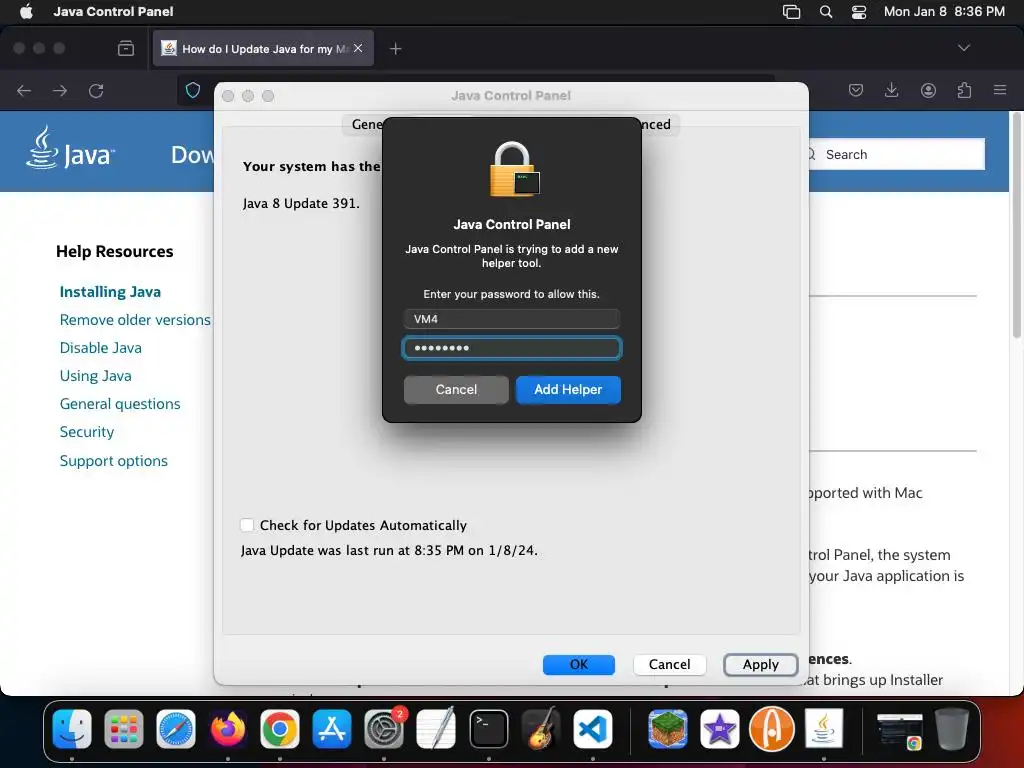Image resolution: width=1024 pixels, height=768 pixels.
Task: Open the Firefox downloads panel
Action: coord(891,90)
